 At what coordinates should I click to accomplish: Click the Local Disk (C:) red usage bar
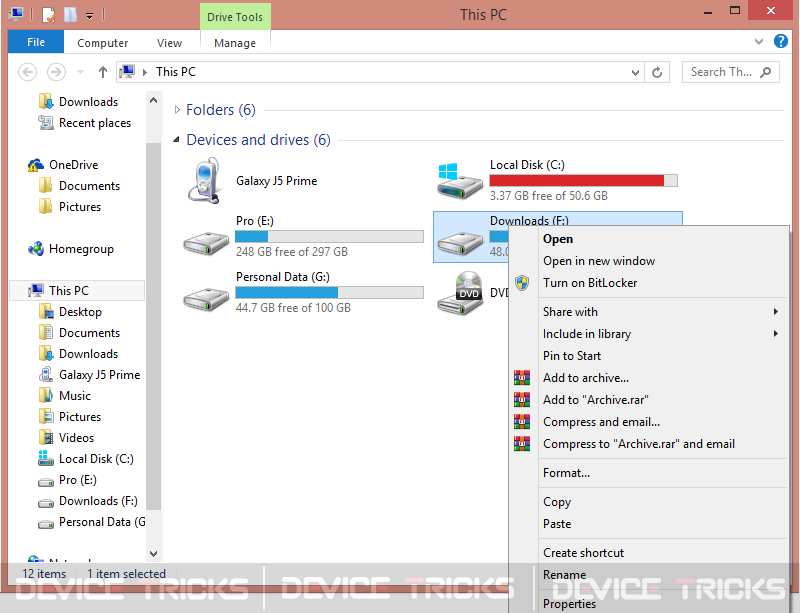(x=583, y=180)
